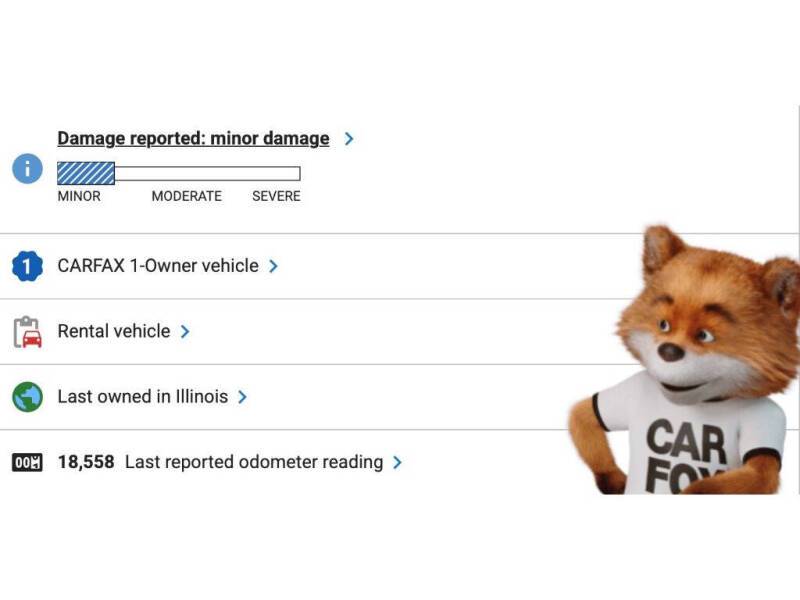Click the blue info circle icon

coord(27,168)
